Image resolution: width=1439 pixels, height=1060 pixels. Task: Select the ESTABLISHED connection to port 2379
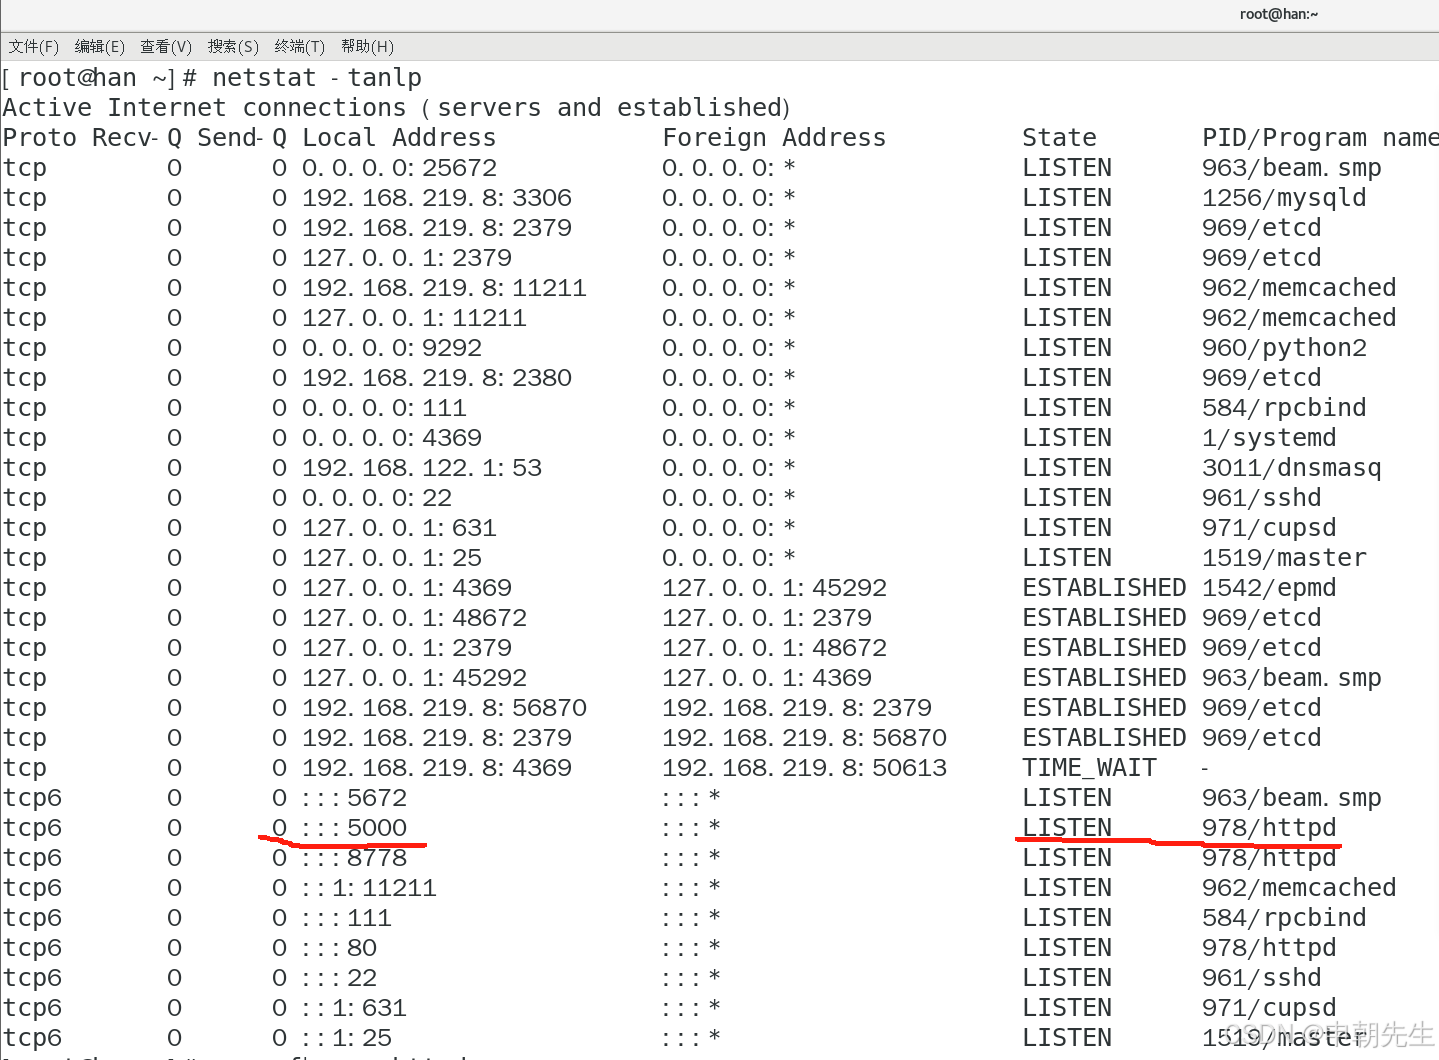pos(1103,617)
